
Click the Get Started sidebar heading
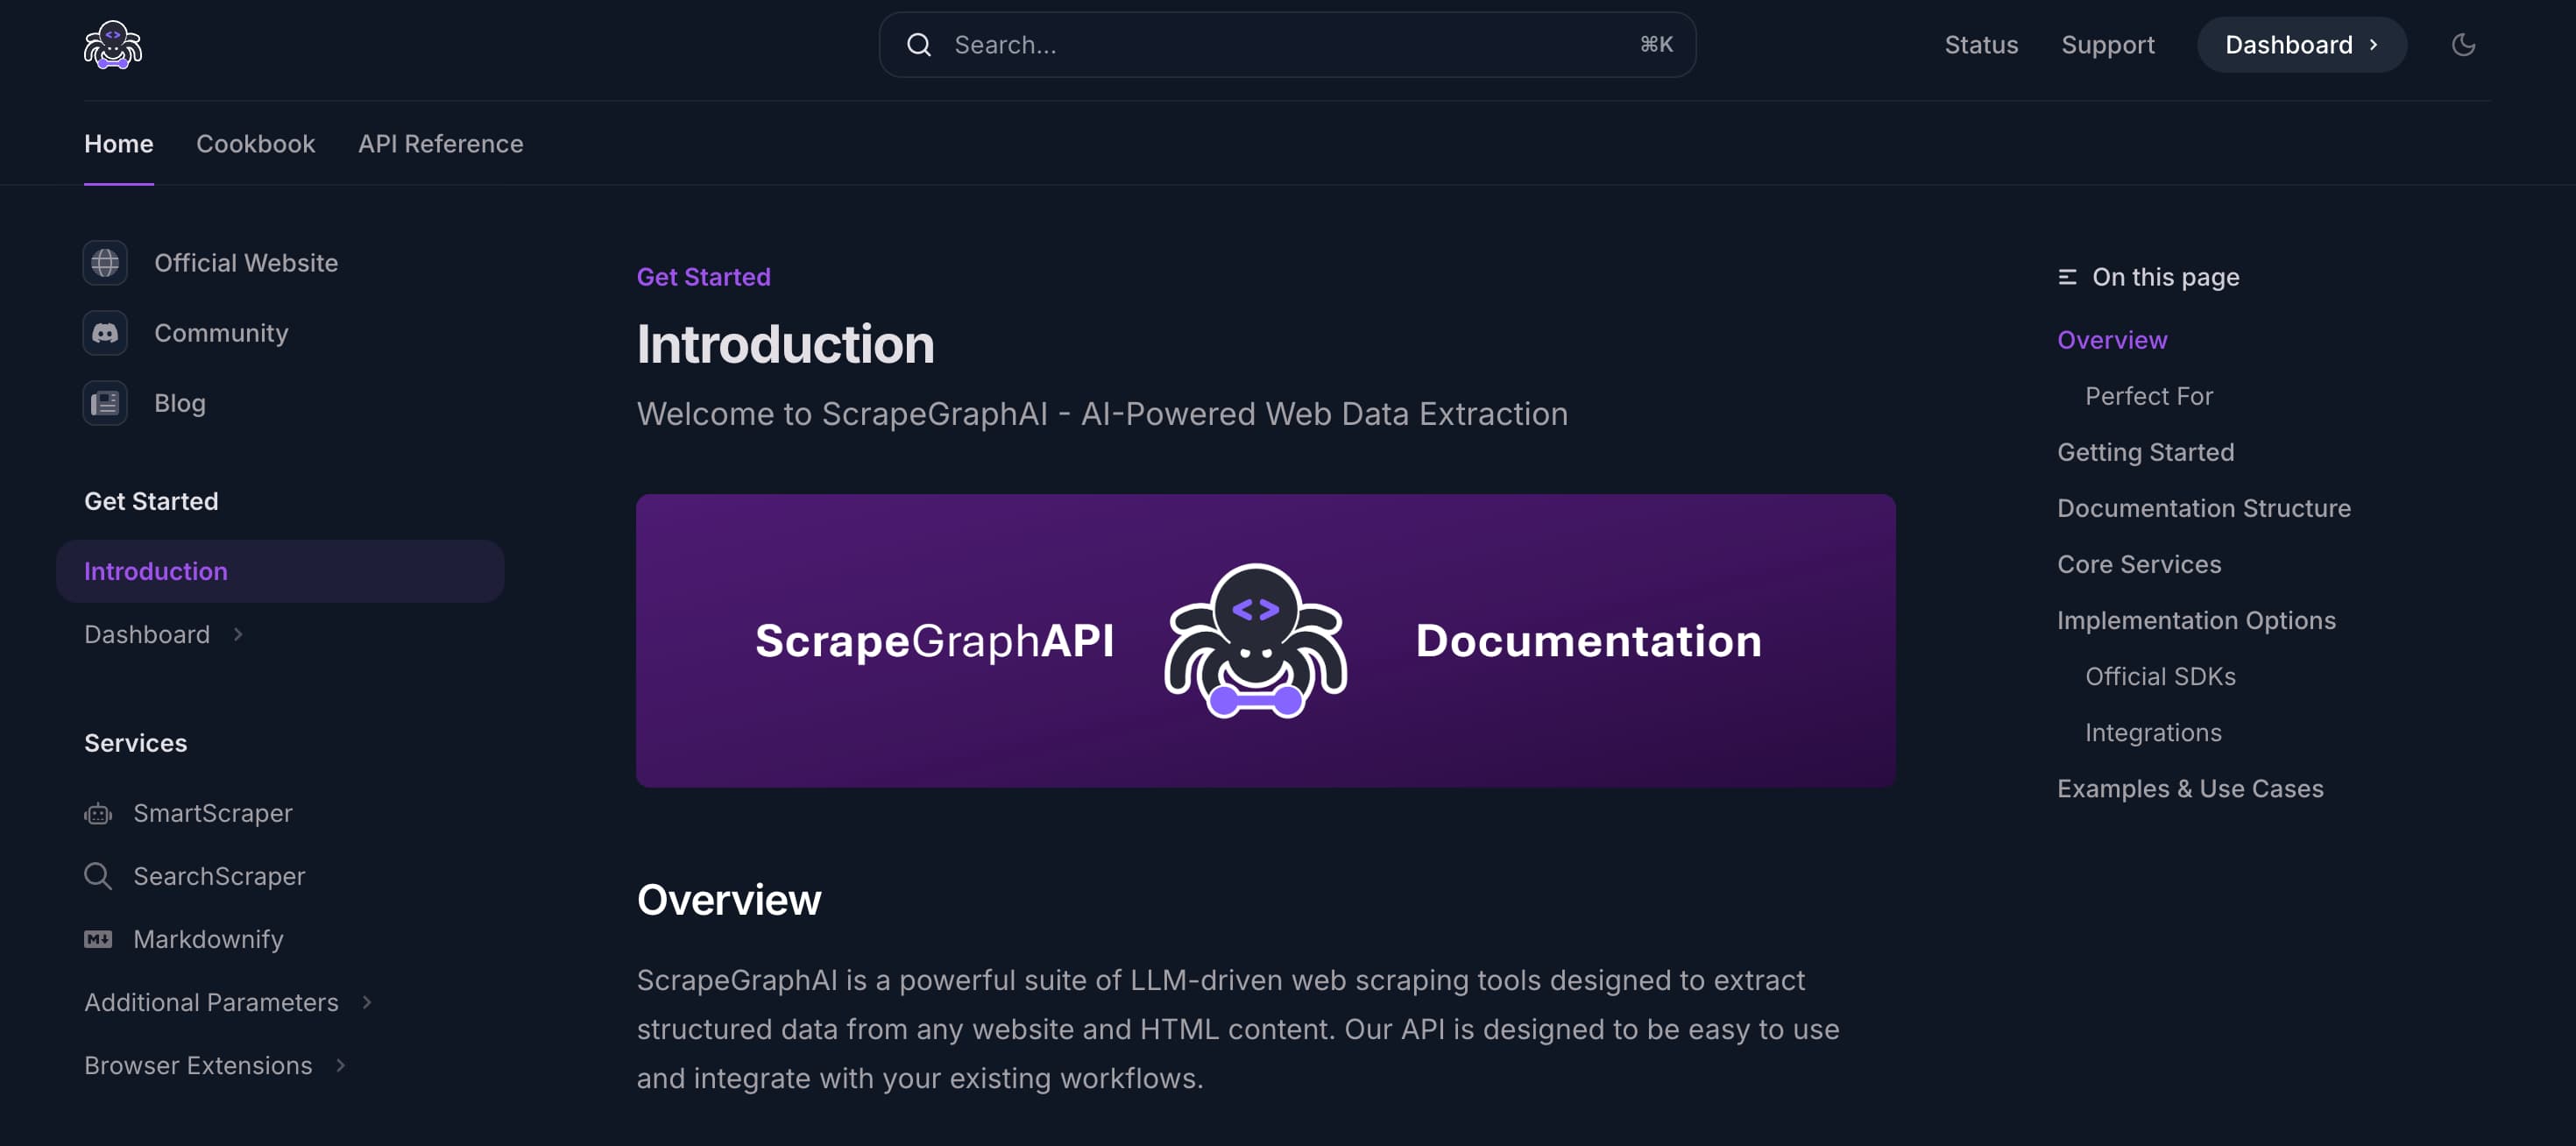151,501
